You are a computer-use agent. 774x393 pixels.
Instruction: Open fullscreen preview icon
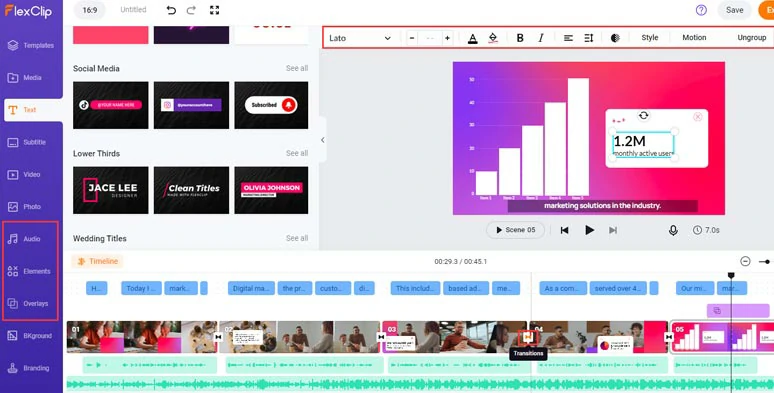[214, 10]
